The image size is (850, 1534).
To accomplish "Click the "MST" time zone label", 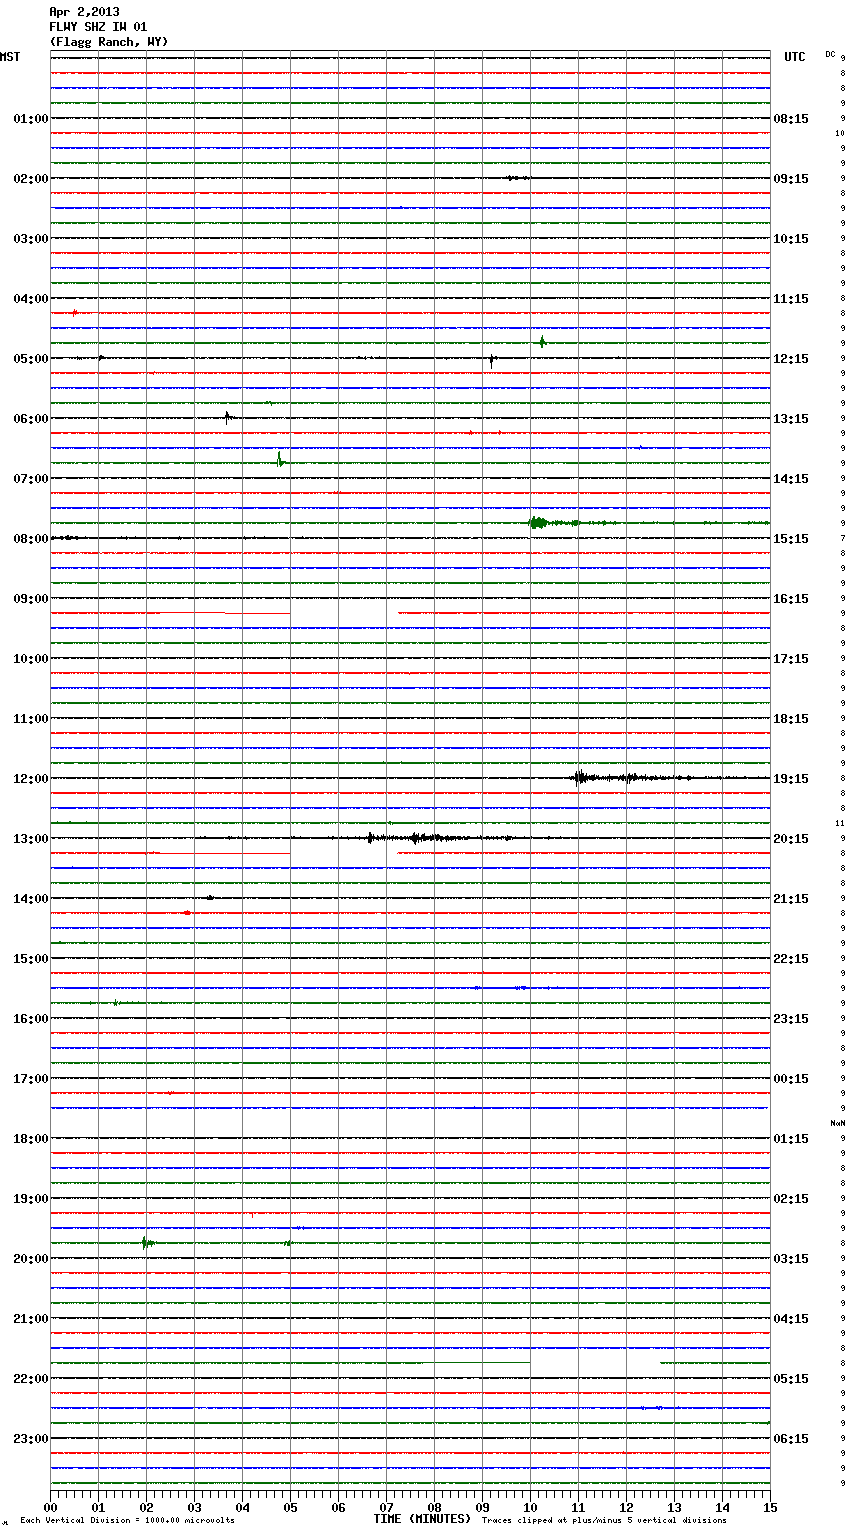I will (x=10, y=57).
